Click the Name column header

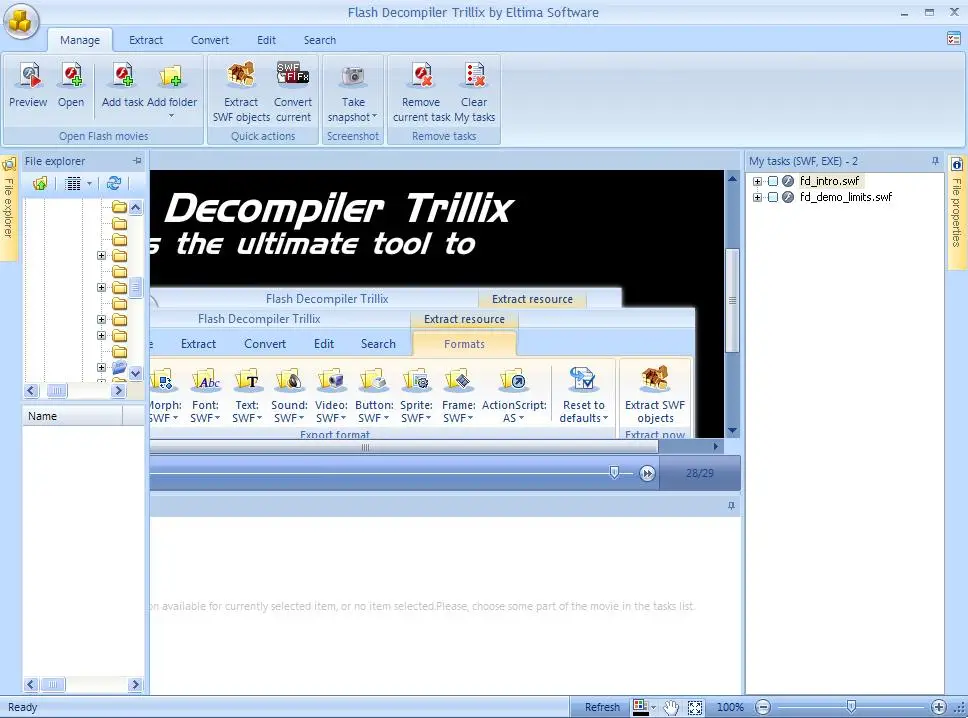point(72,416)
